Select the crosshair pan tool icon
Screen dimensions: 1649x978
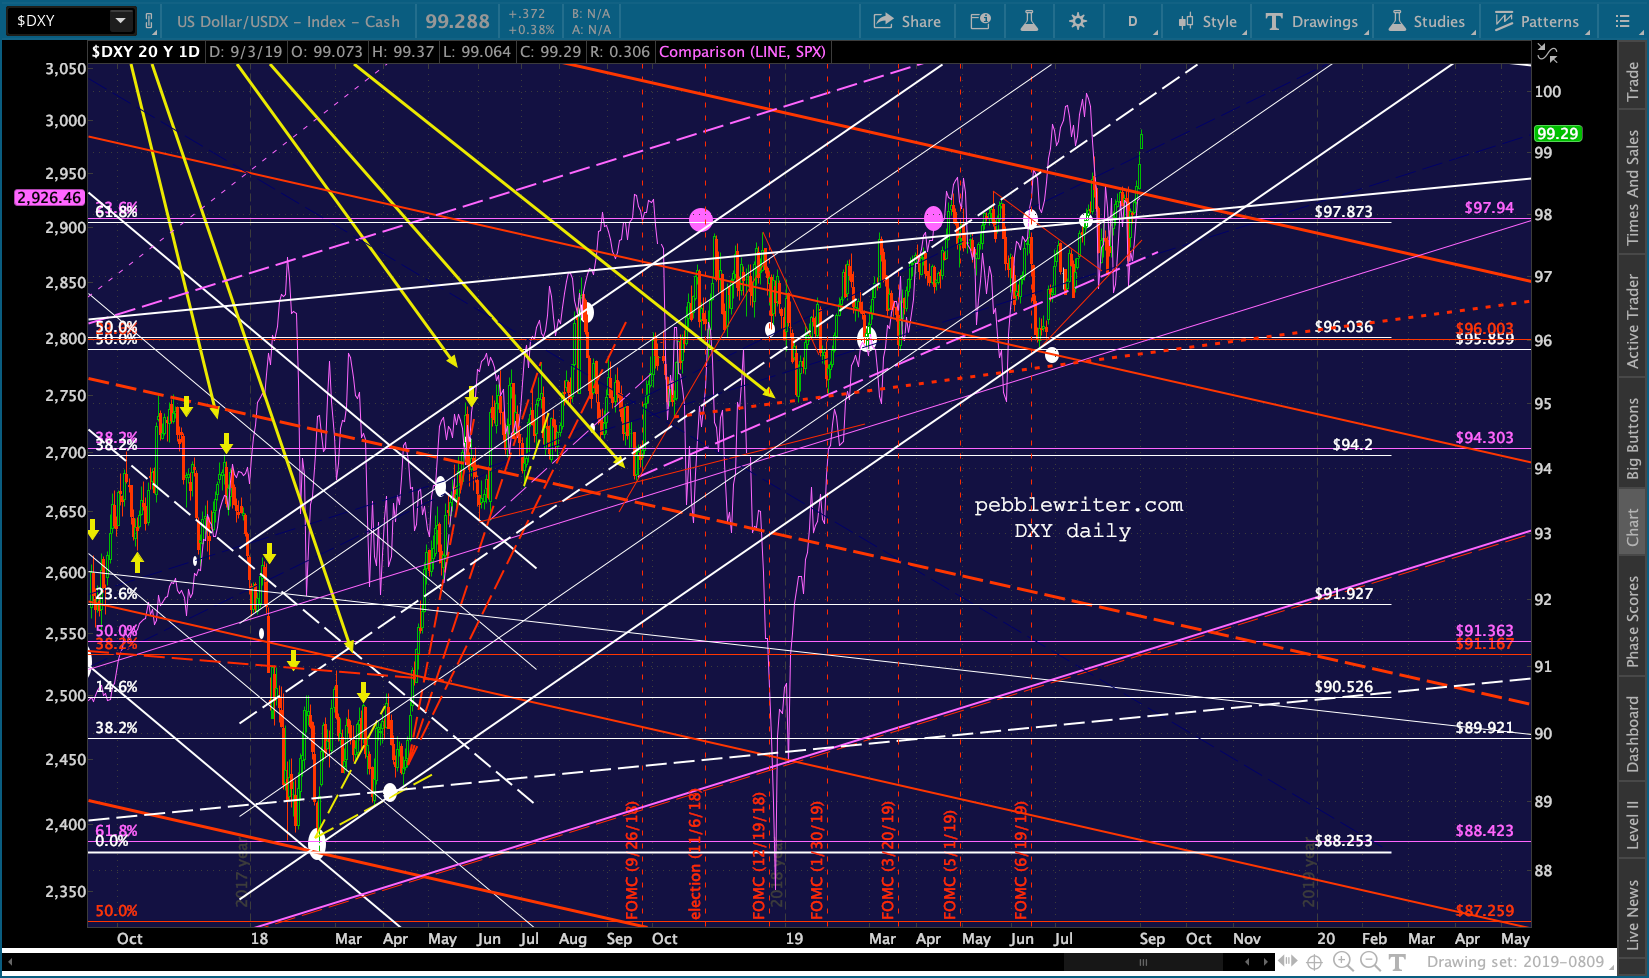pyautogui.click(x=1314, y=962)
